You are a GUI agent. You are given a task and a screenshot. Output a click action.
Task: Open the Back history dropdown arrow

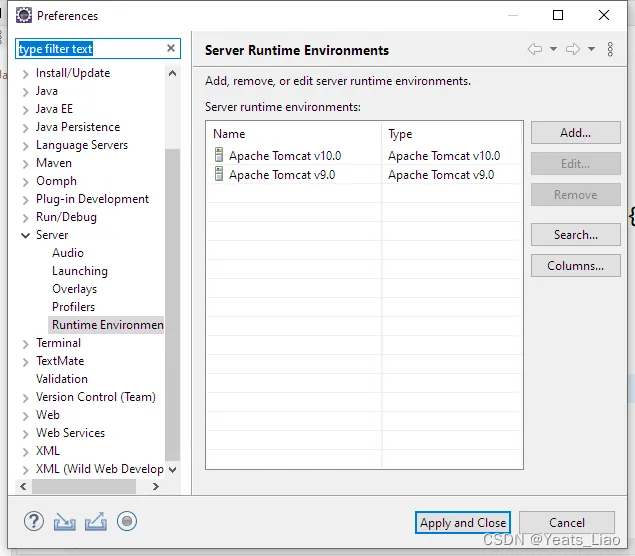553,49
